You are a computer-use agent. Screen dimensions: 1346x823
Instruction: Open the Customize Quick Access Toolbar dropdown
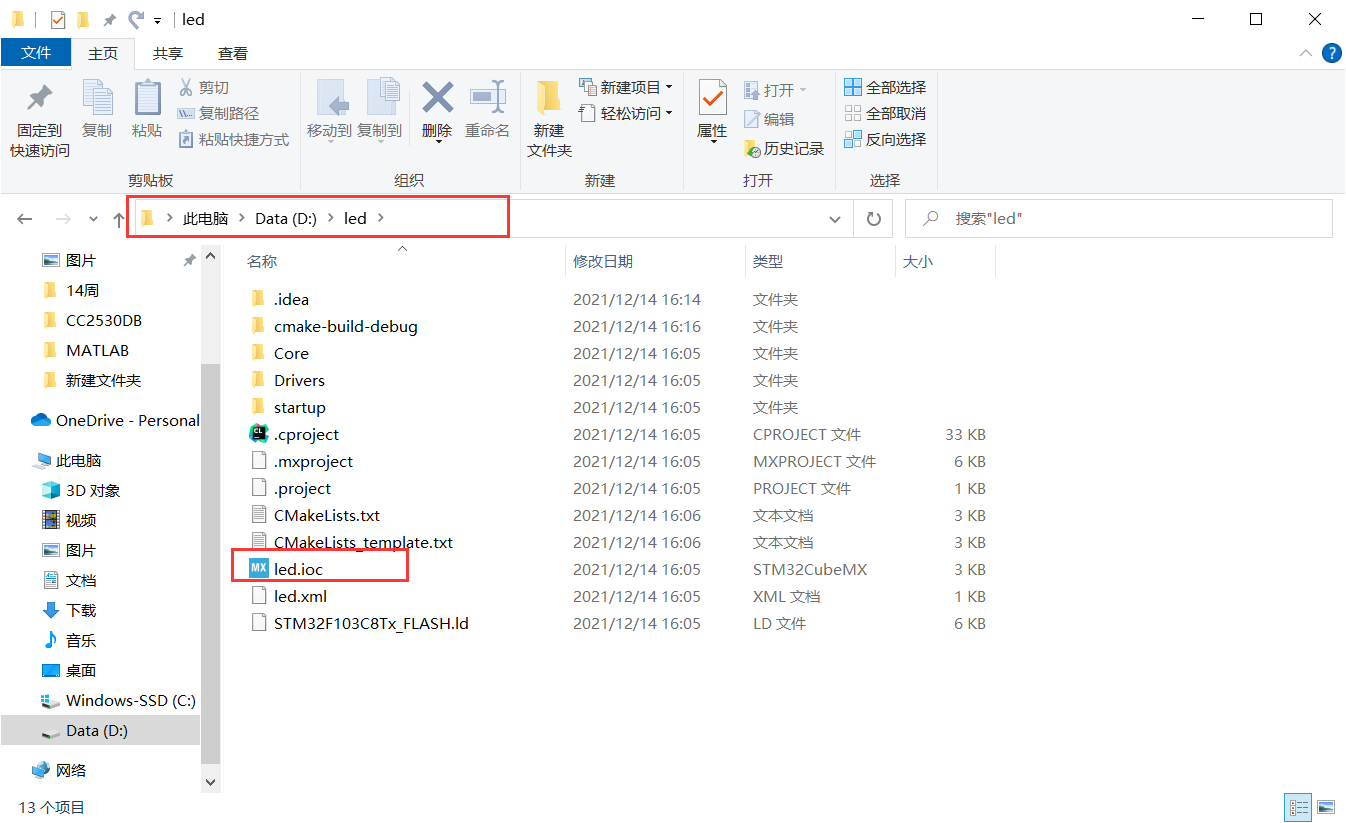coord(158,20)
